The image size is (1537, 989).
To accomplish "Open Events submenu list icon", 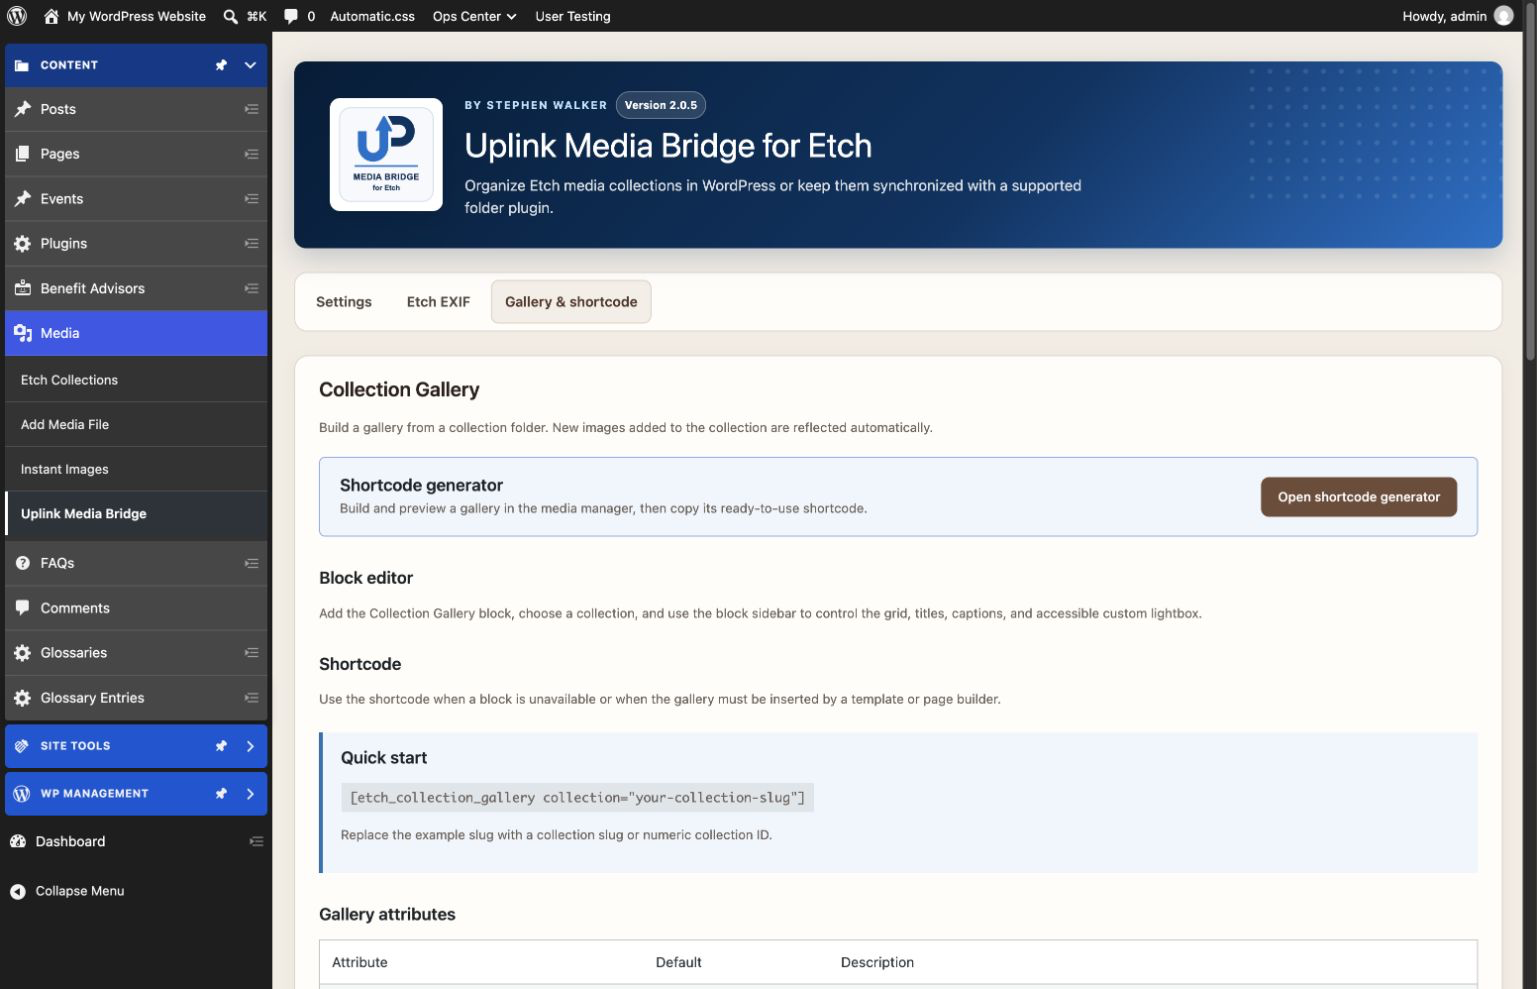I will click(x=251, y=199).
